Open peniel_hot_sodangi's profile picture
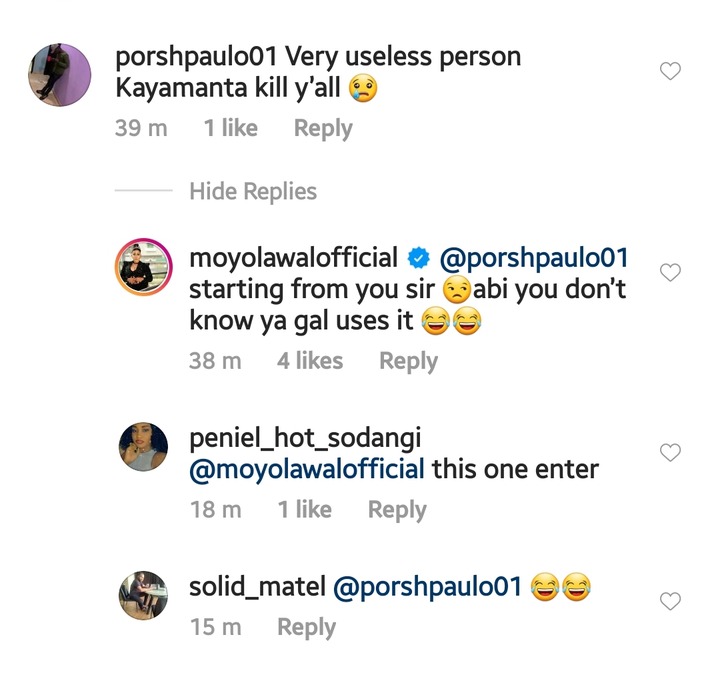The height and width of the screenshot is (681, 720). coord(144,448)
